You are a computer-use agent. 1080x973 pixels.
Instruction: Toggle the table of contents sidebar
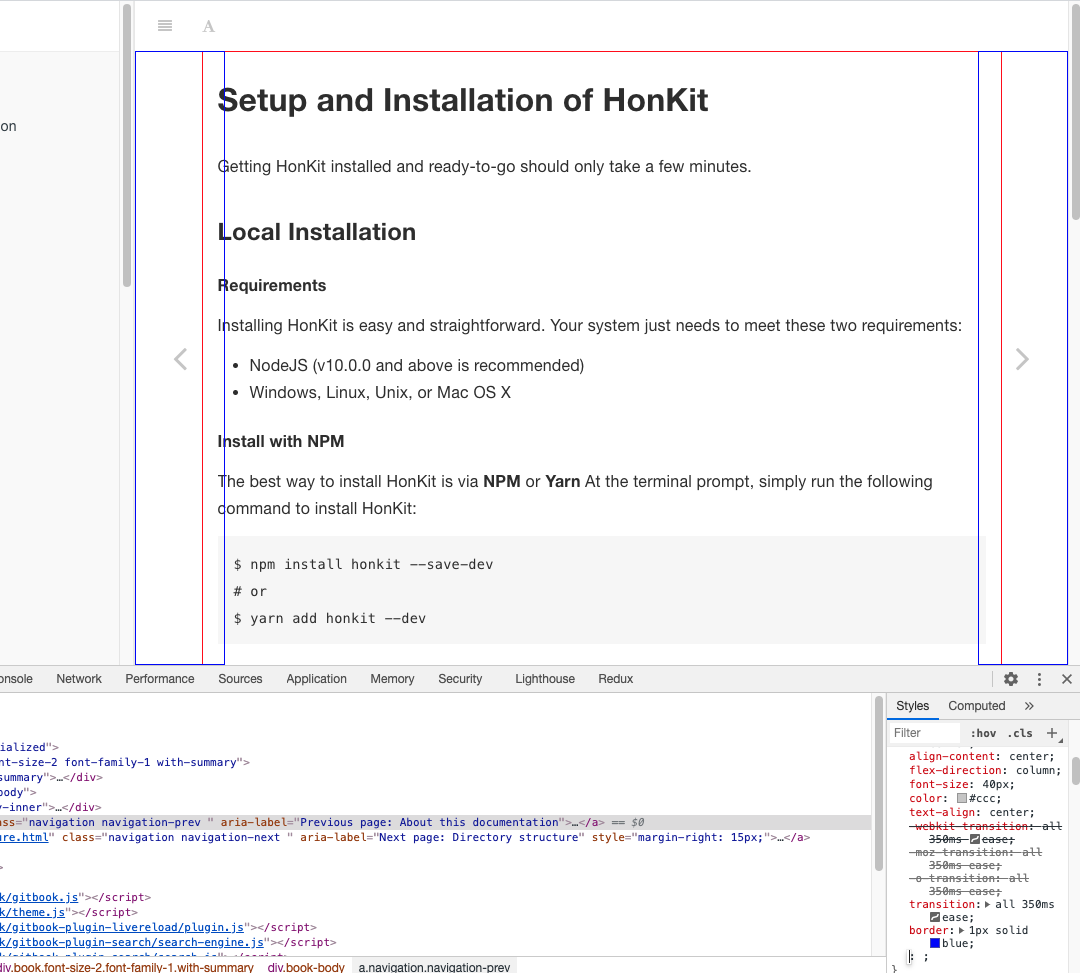(x=164, y=25)
